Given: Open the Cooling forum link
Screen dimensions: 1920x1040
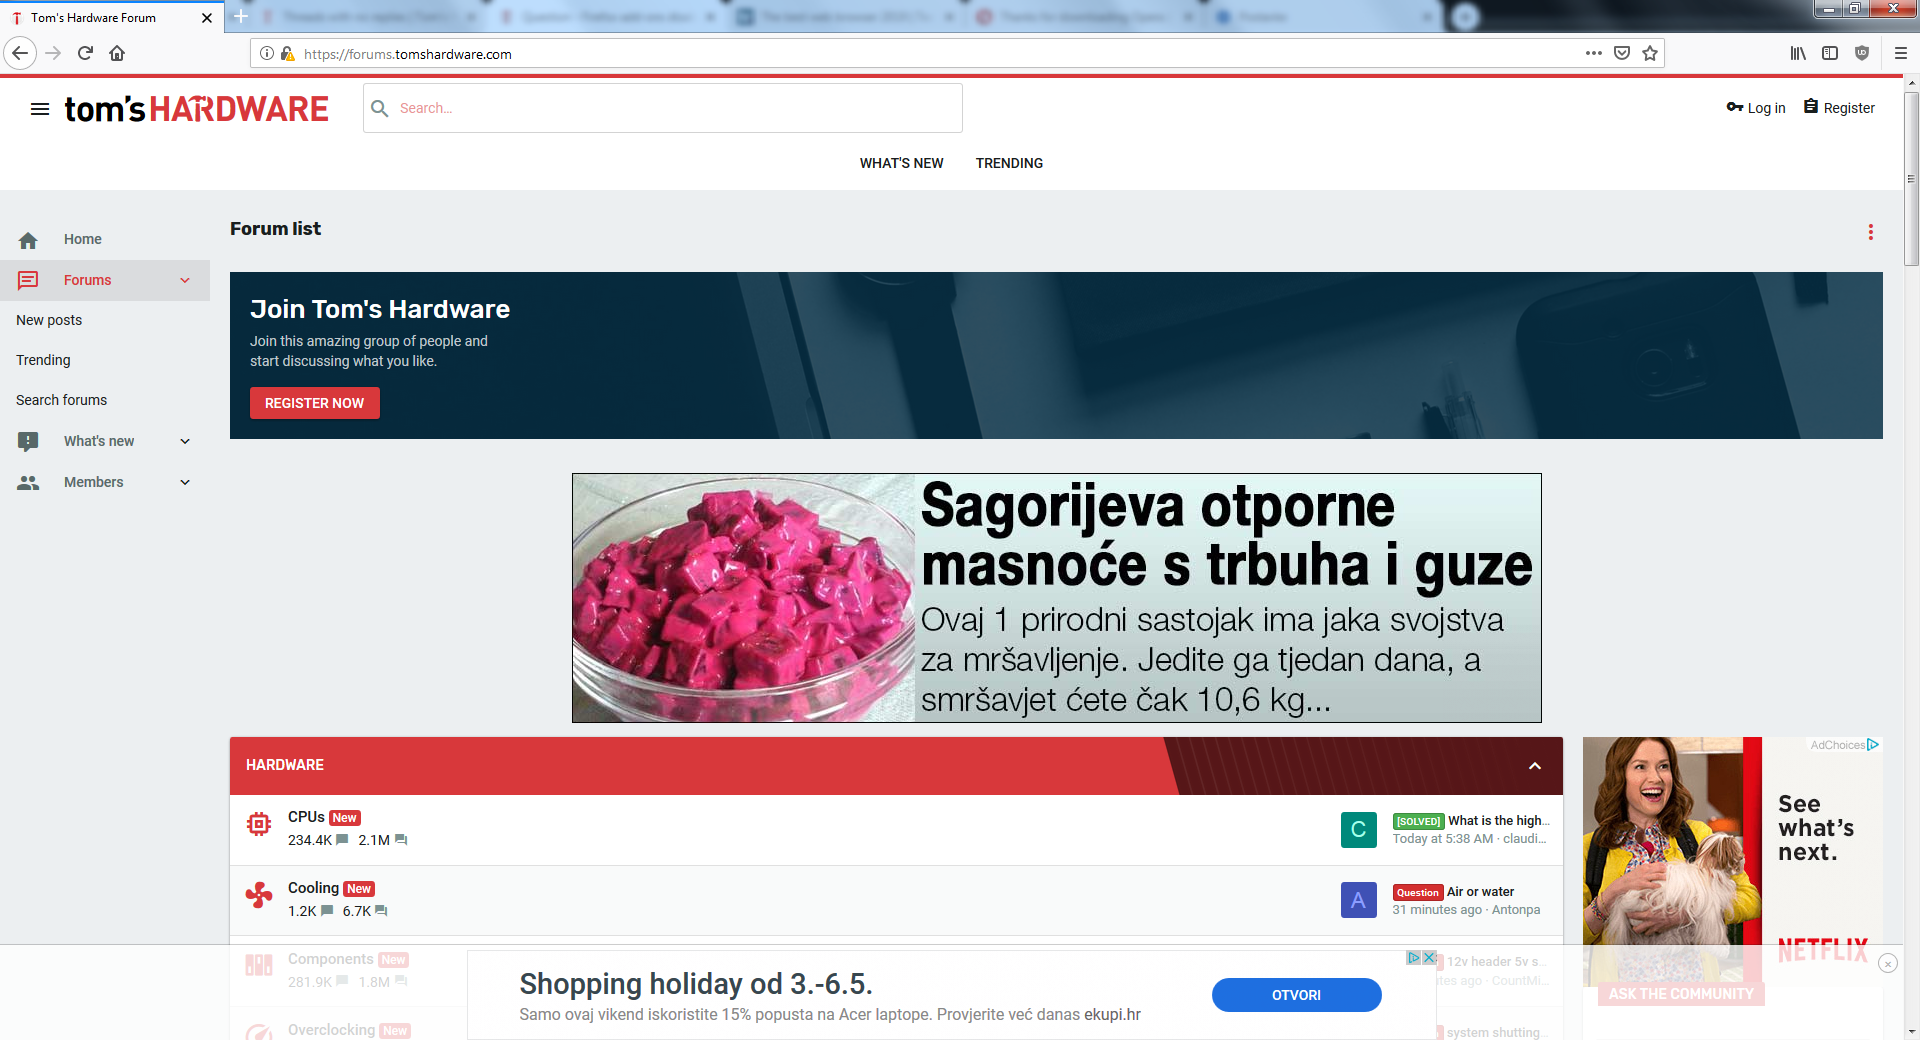Looking at the screenshot, I should [x=313, y=888].
